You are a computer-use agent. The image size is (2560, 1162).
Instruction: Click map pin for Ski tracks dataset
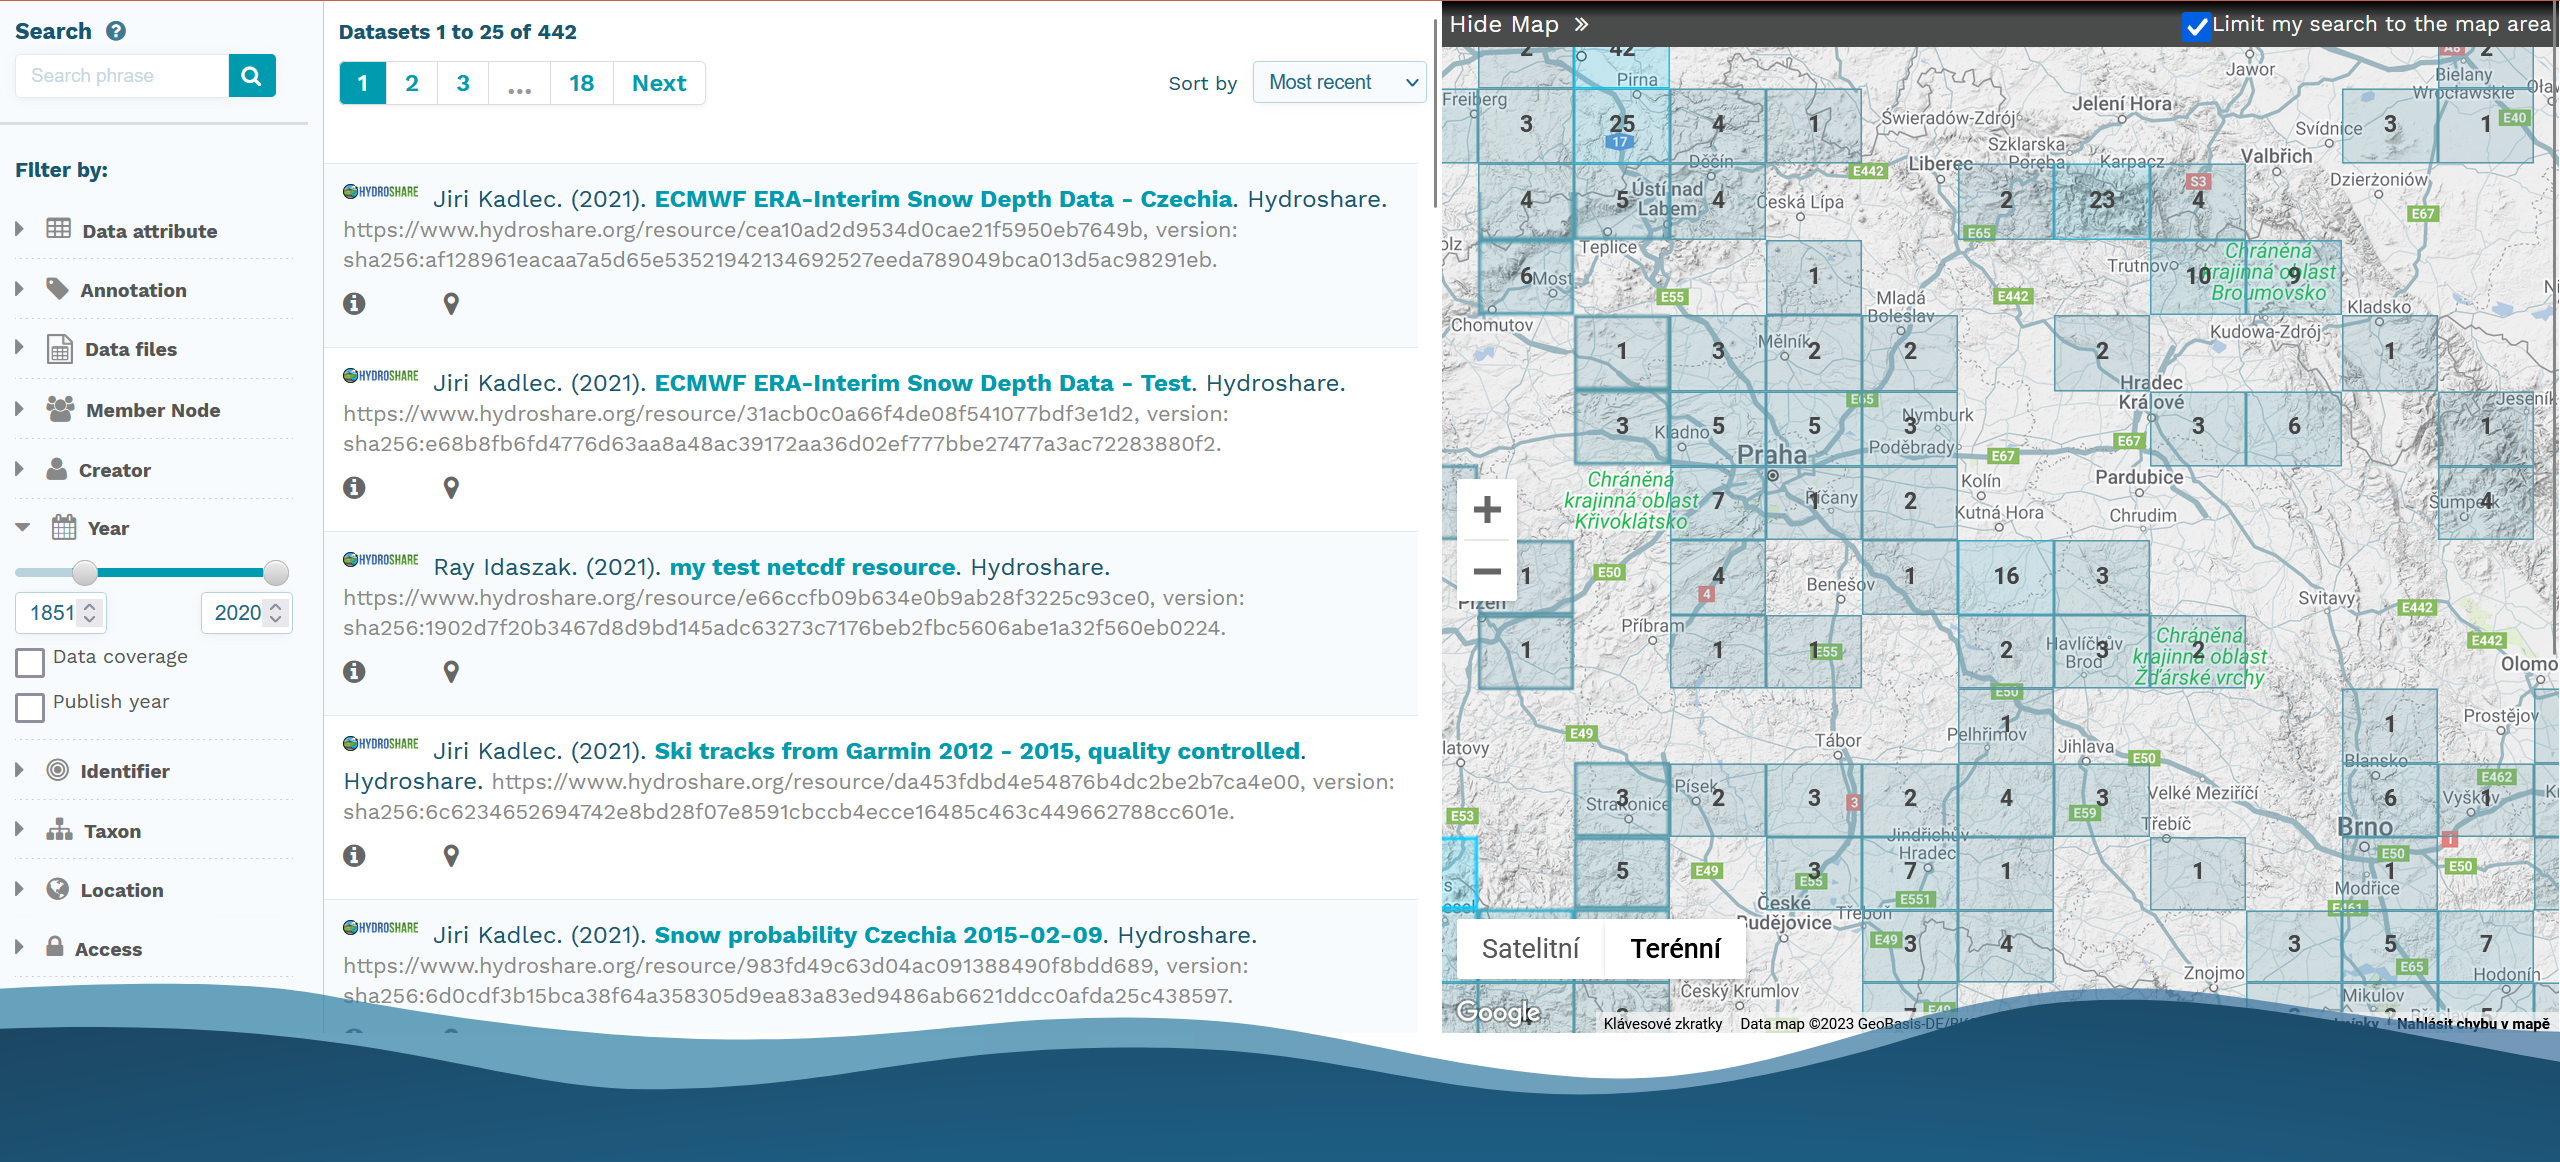pyautogui.click(x=451, y=856)
